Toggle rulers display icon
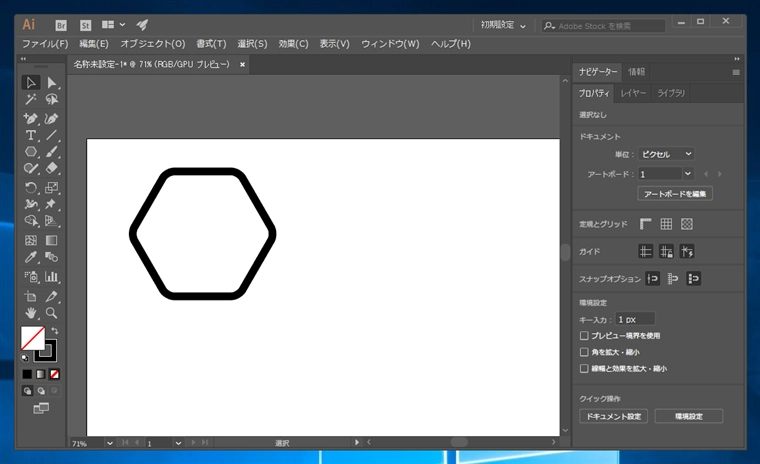The height and width of the screenshot is (464, 760). pyautogui.click(x=645, y=224)
